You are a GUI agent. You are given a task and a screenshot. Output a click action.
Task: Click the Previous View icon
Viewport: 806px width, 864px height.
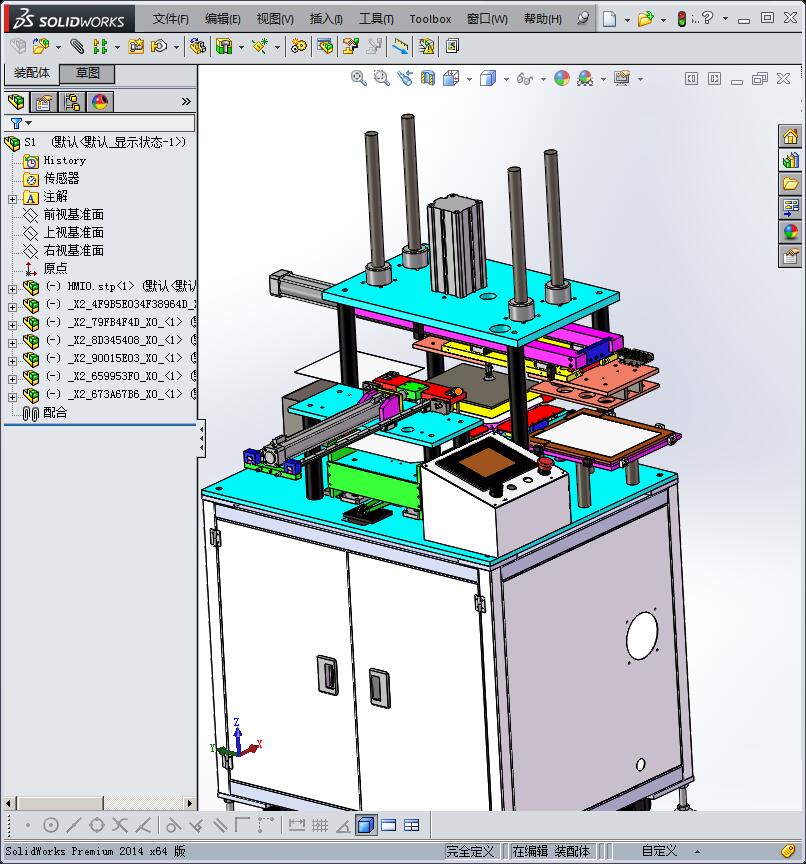click(x=405, y=78)
